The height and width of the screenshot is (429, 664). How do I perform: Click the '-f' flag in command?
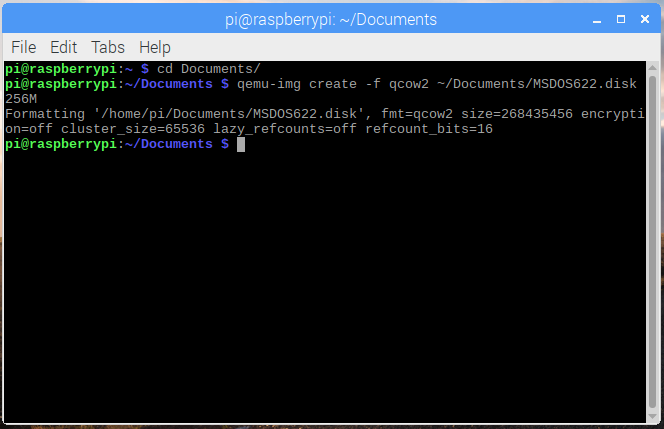373,84
